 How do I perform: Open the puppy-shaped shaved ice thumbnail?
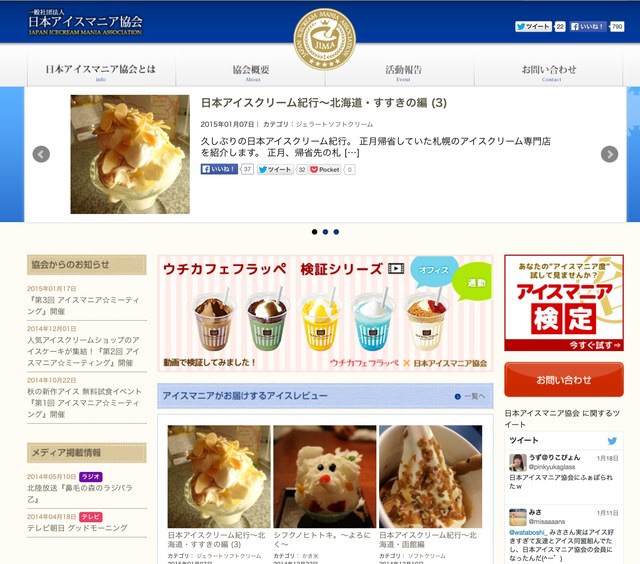point(325,477)
